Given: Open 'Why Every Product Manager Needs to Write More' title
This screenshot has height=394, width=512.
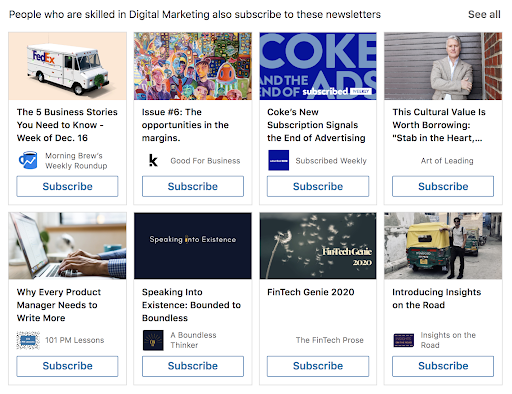Looking at the screenshot, I should [x=59, y=305].
